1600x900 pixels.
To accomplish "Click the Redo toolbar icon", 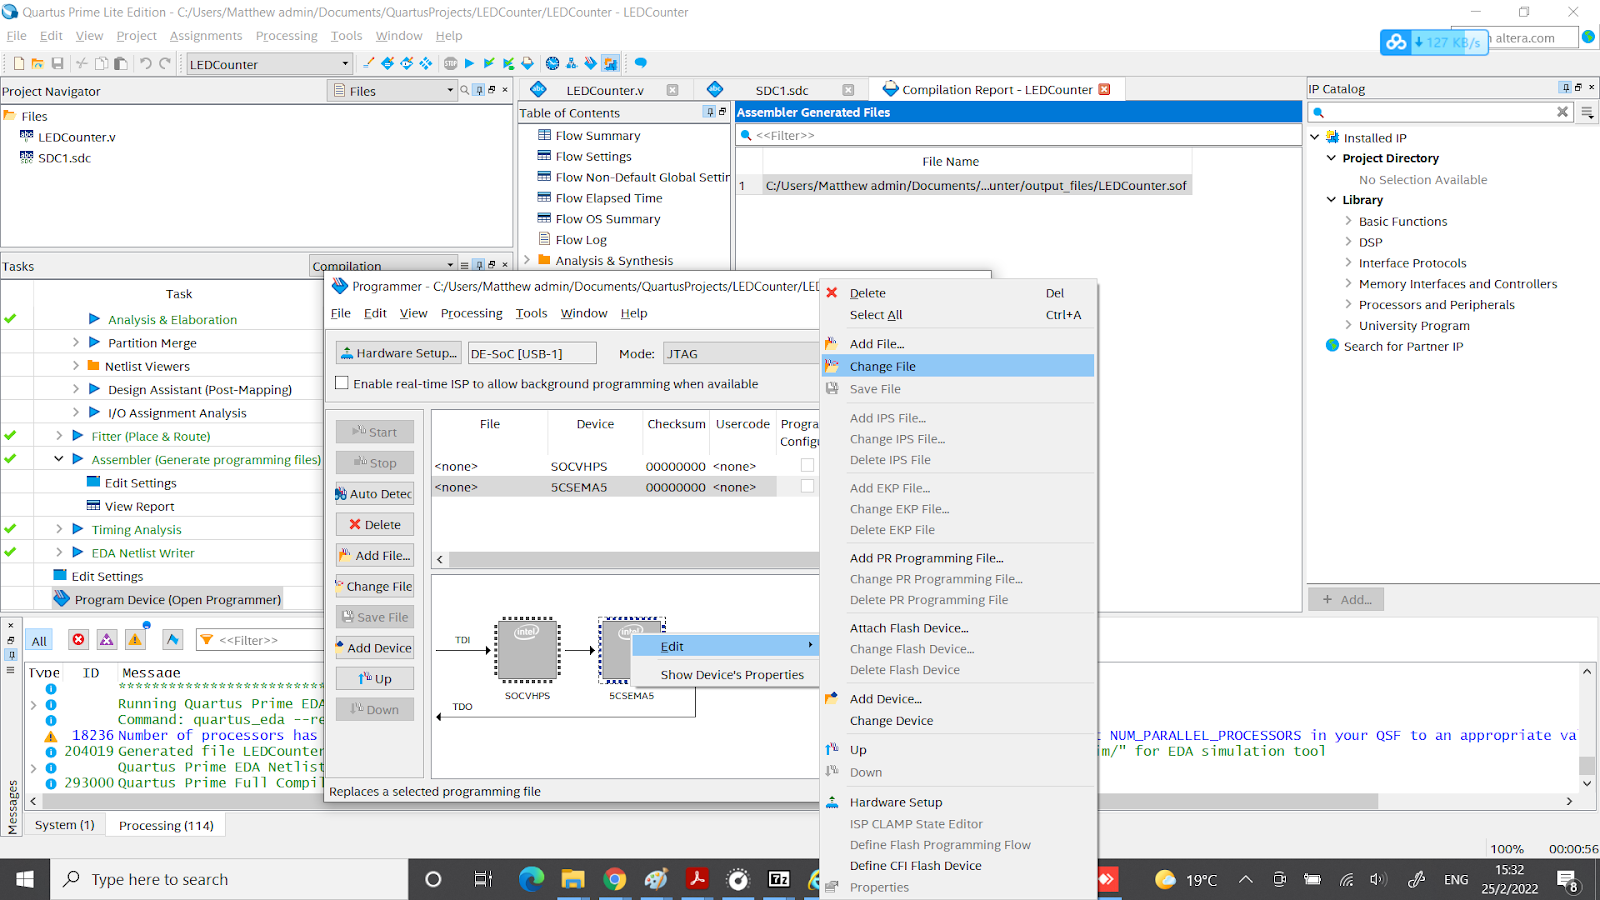I will pyautogui.click(x=165, y=63).
